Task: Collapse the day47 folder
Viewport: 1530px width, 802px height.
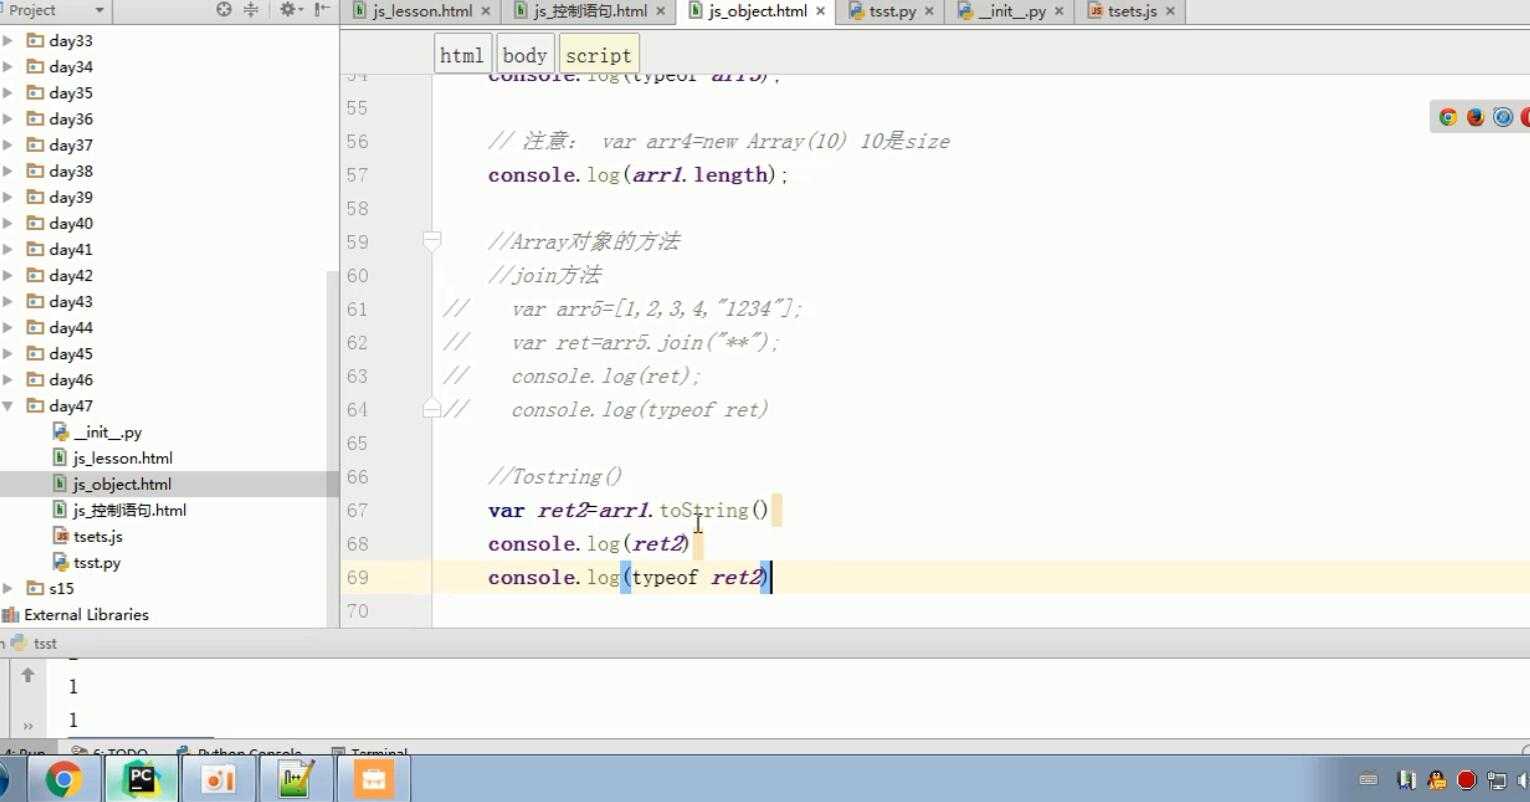Action: pos(8,405)
